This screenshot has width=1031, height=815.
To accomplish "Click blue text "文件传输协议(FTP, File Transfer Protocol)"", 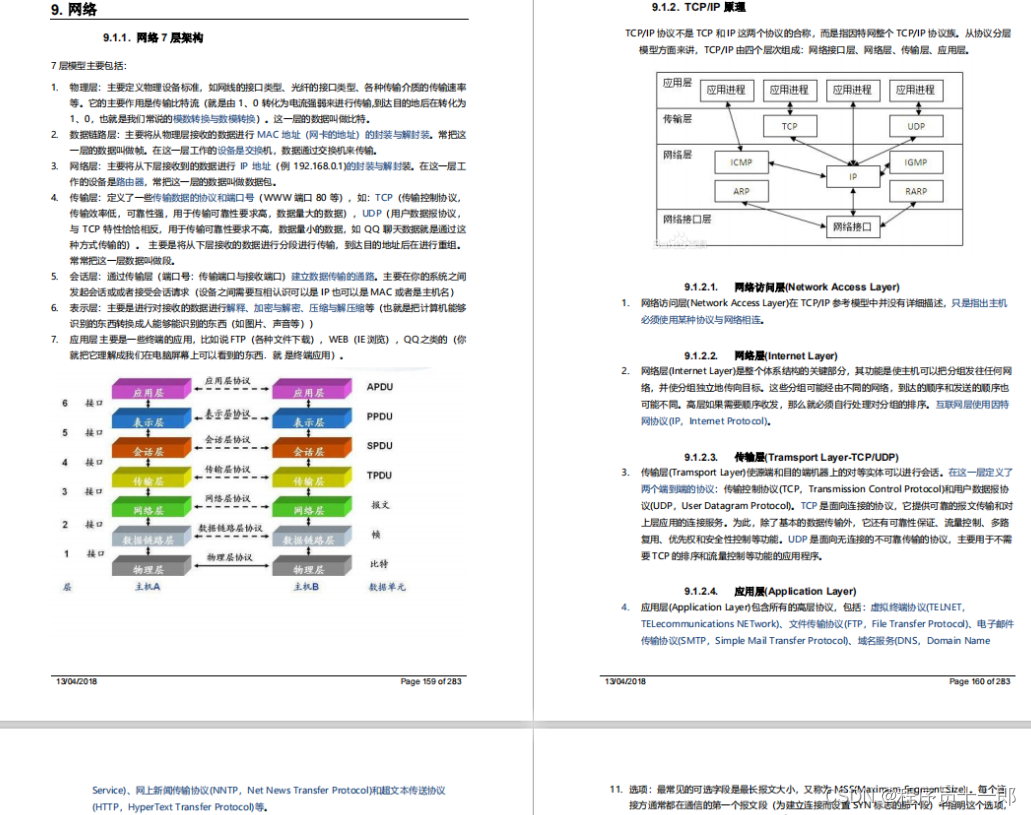I will pos(879,624).
